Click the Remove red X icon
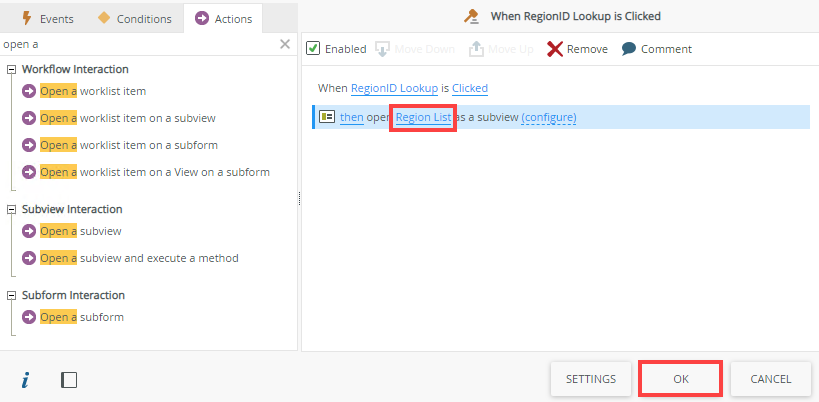 coord(554,49)
